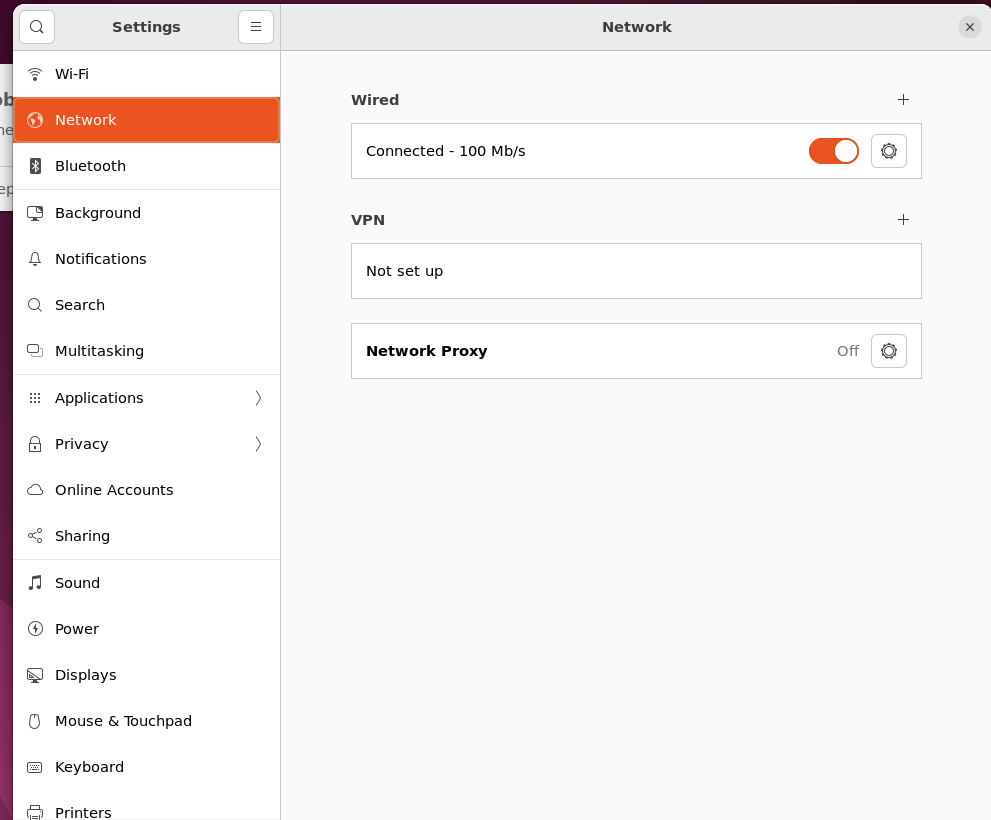
Task: Open Background settings panel
Action: [147, 213]
